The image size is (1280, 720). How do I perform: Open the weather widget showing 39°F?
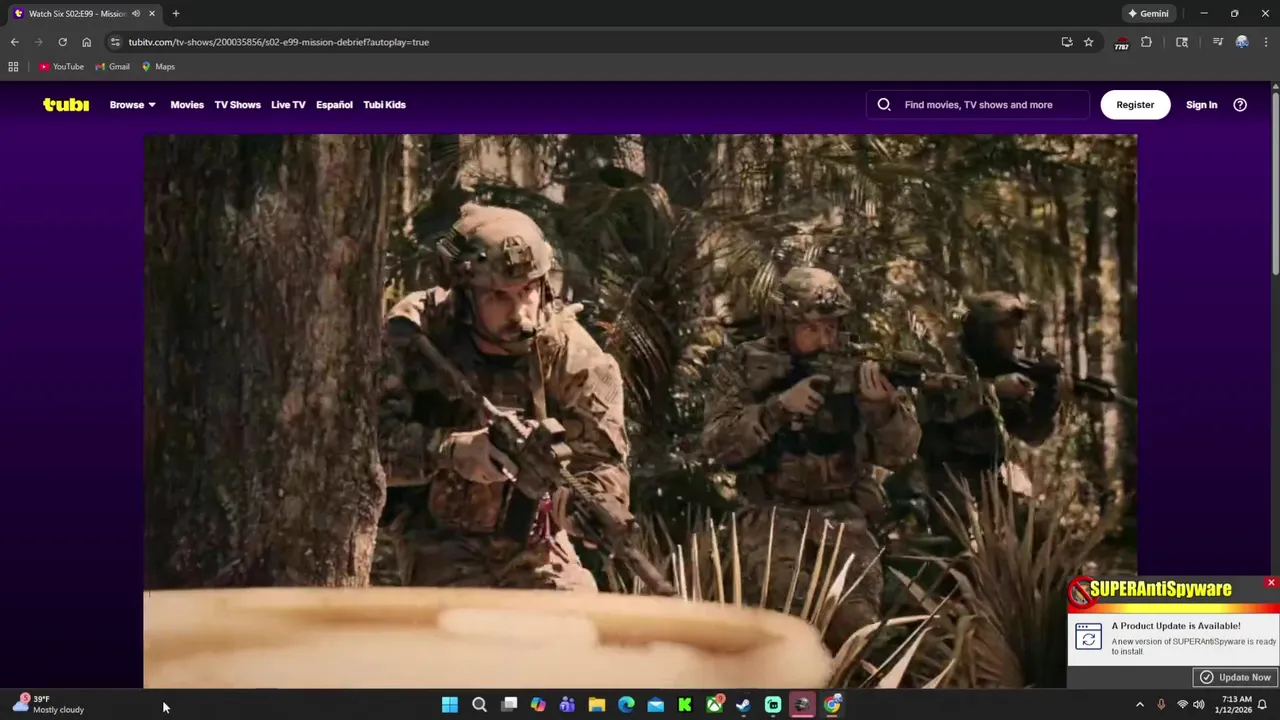[x=49, y=705]
